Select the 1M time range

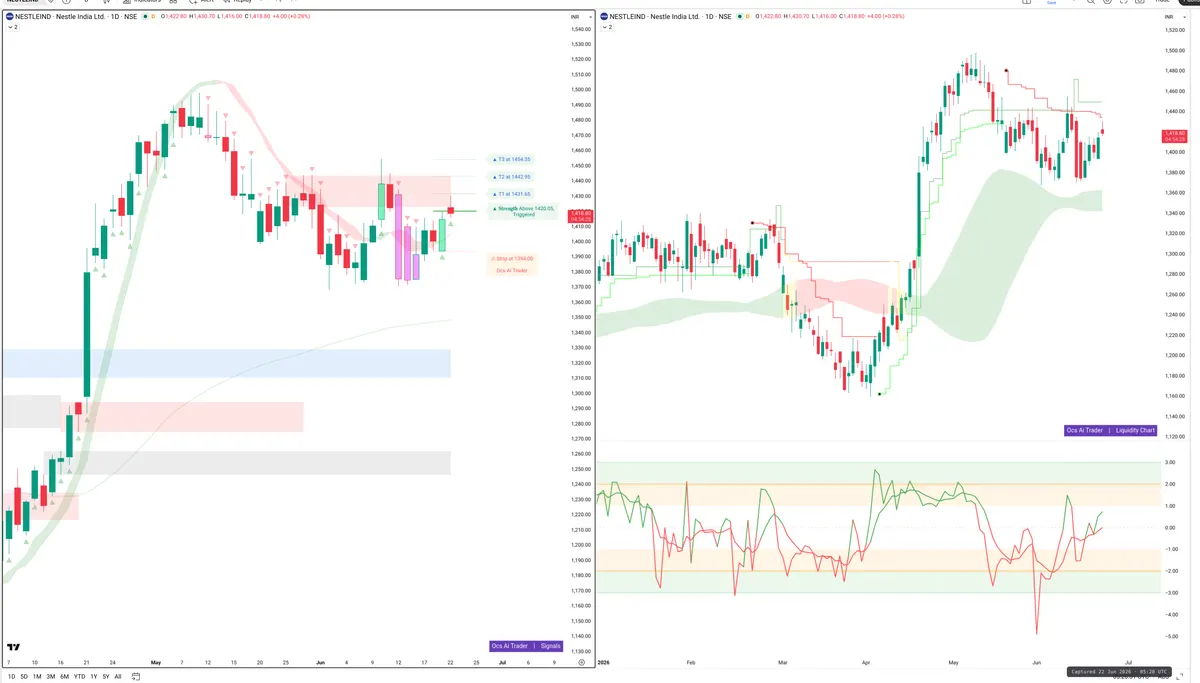[x=37, y=676]
